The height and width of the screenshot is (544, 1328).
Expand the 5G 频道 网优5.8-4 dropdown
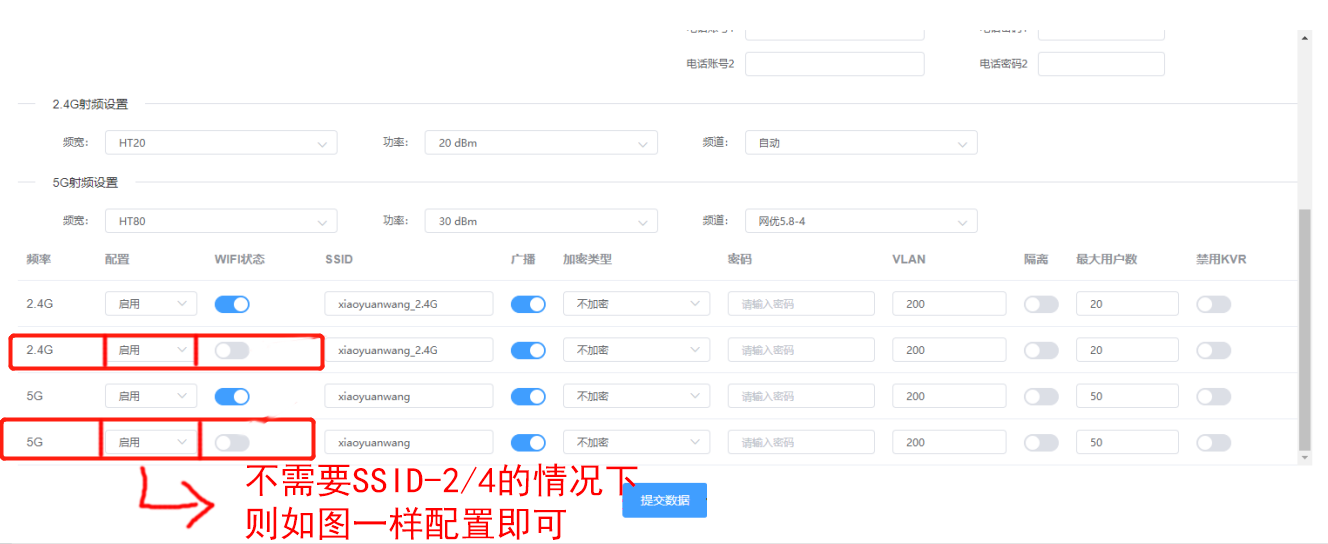pos(861,221)
